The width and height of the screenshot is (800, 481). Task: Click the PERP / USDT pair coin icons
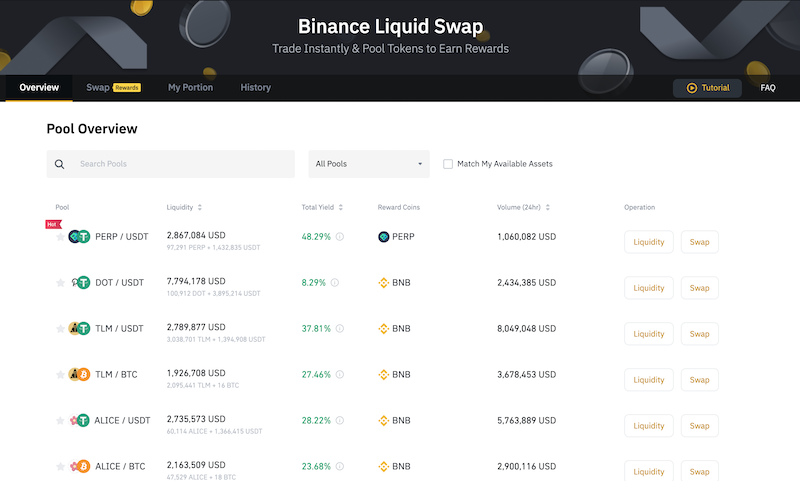point(79,237)
